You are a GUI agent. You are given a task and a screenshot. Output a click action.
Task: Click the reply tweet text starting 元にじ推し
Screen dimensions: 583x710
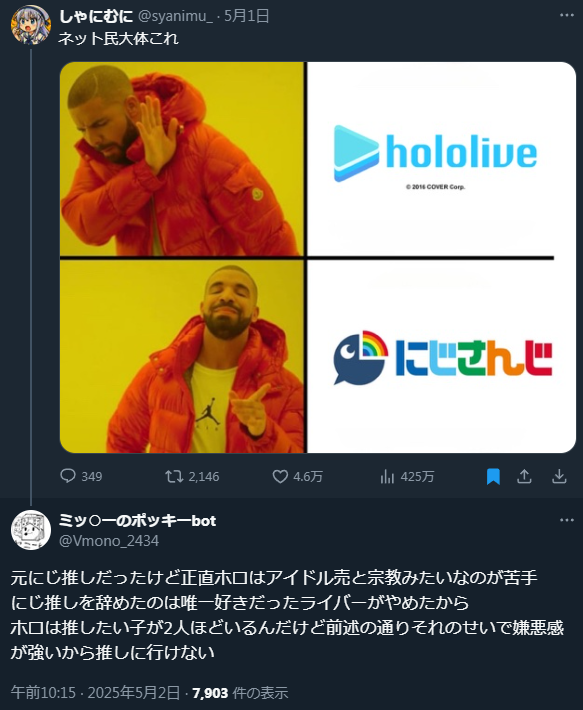287,614
